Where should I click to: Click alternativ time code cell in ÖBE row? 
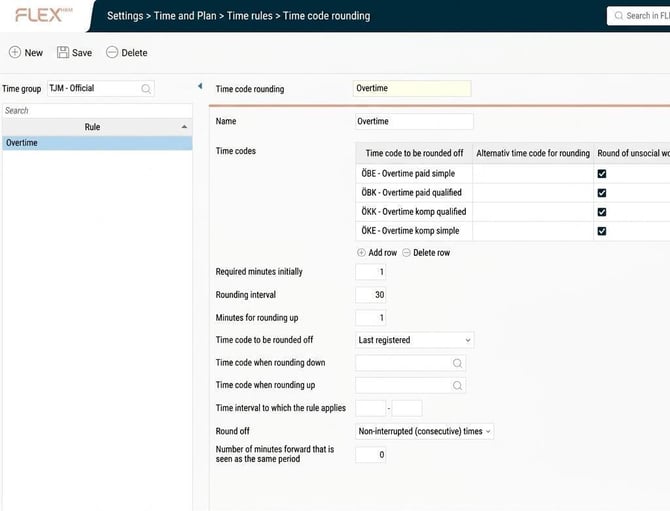pyautogui.click(x=533, y=173)
